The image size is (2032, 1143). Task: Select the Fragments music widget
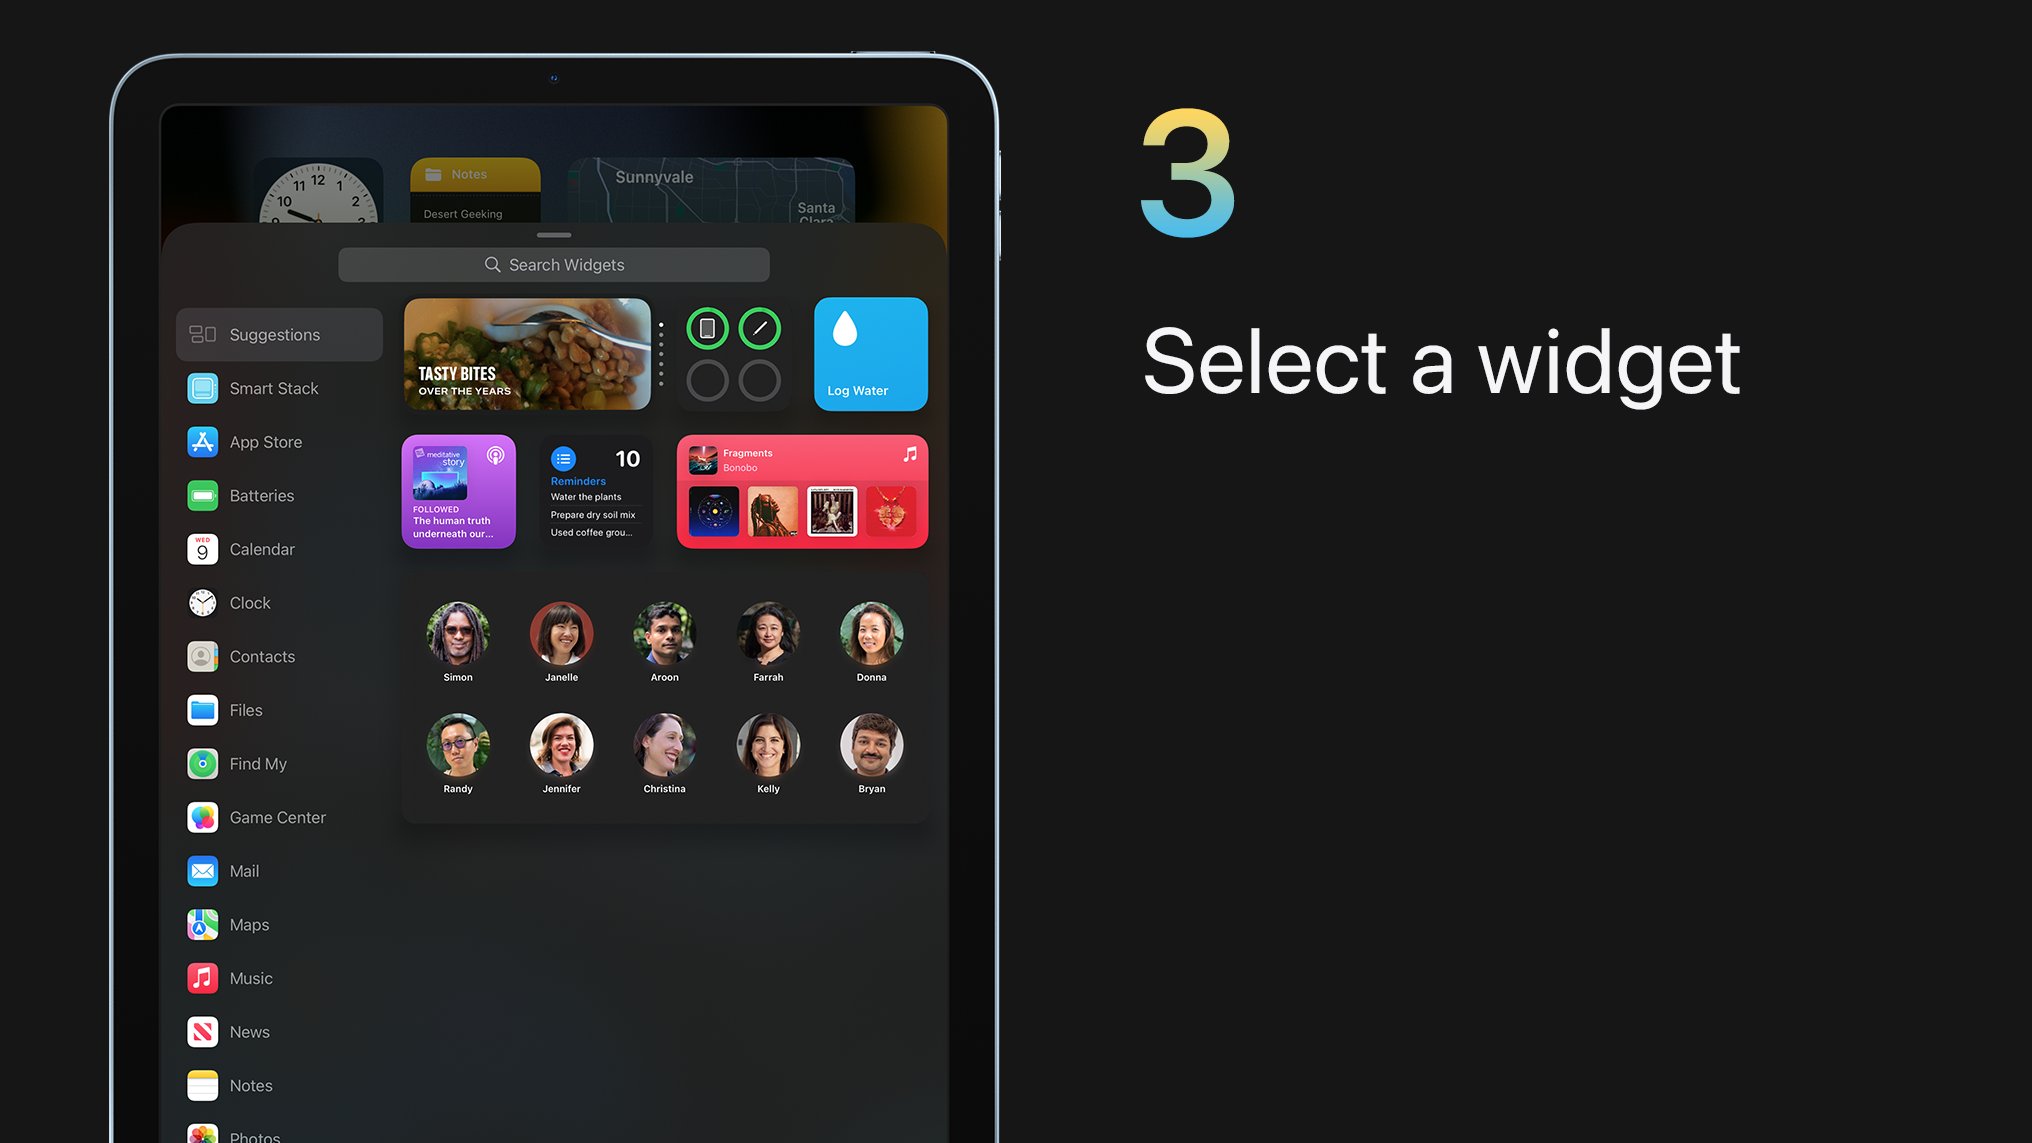click(x=802, y=491)
